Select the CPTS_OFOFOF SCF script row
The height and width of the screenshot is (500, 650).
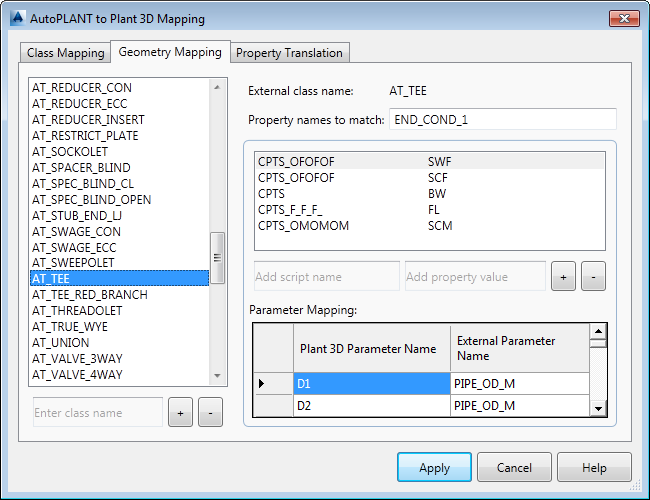(x=429, y=177)
